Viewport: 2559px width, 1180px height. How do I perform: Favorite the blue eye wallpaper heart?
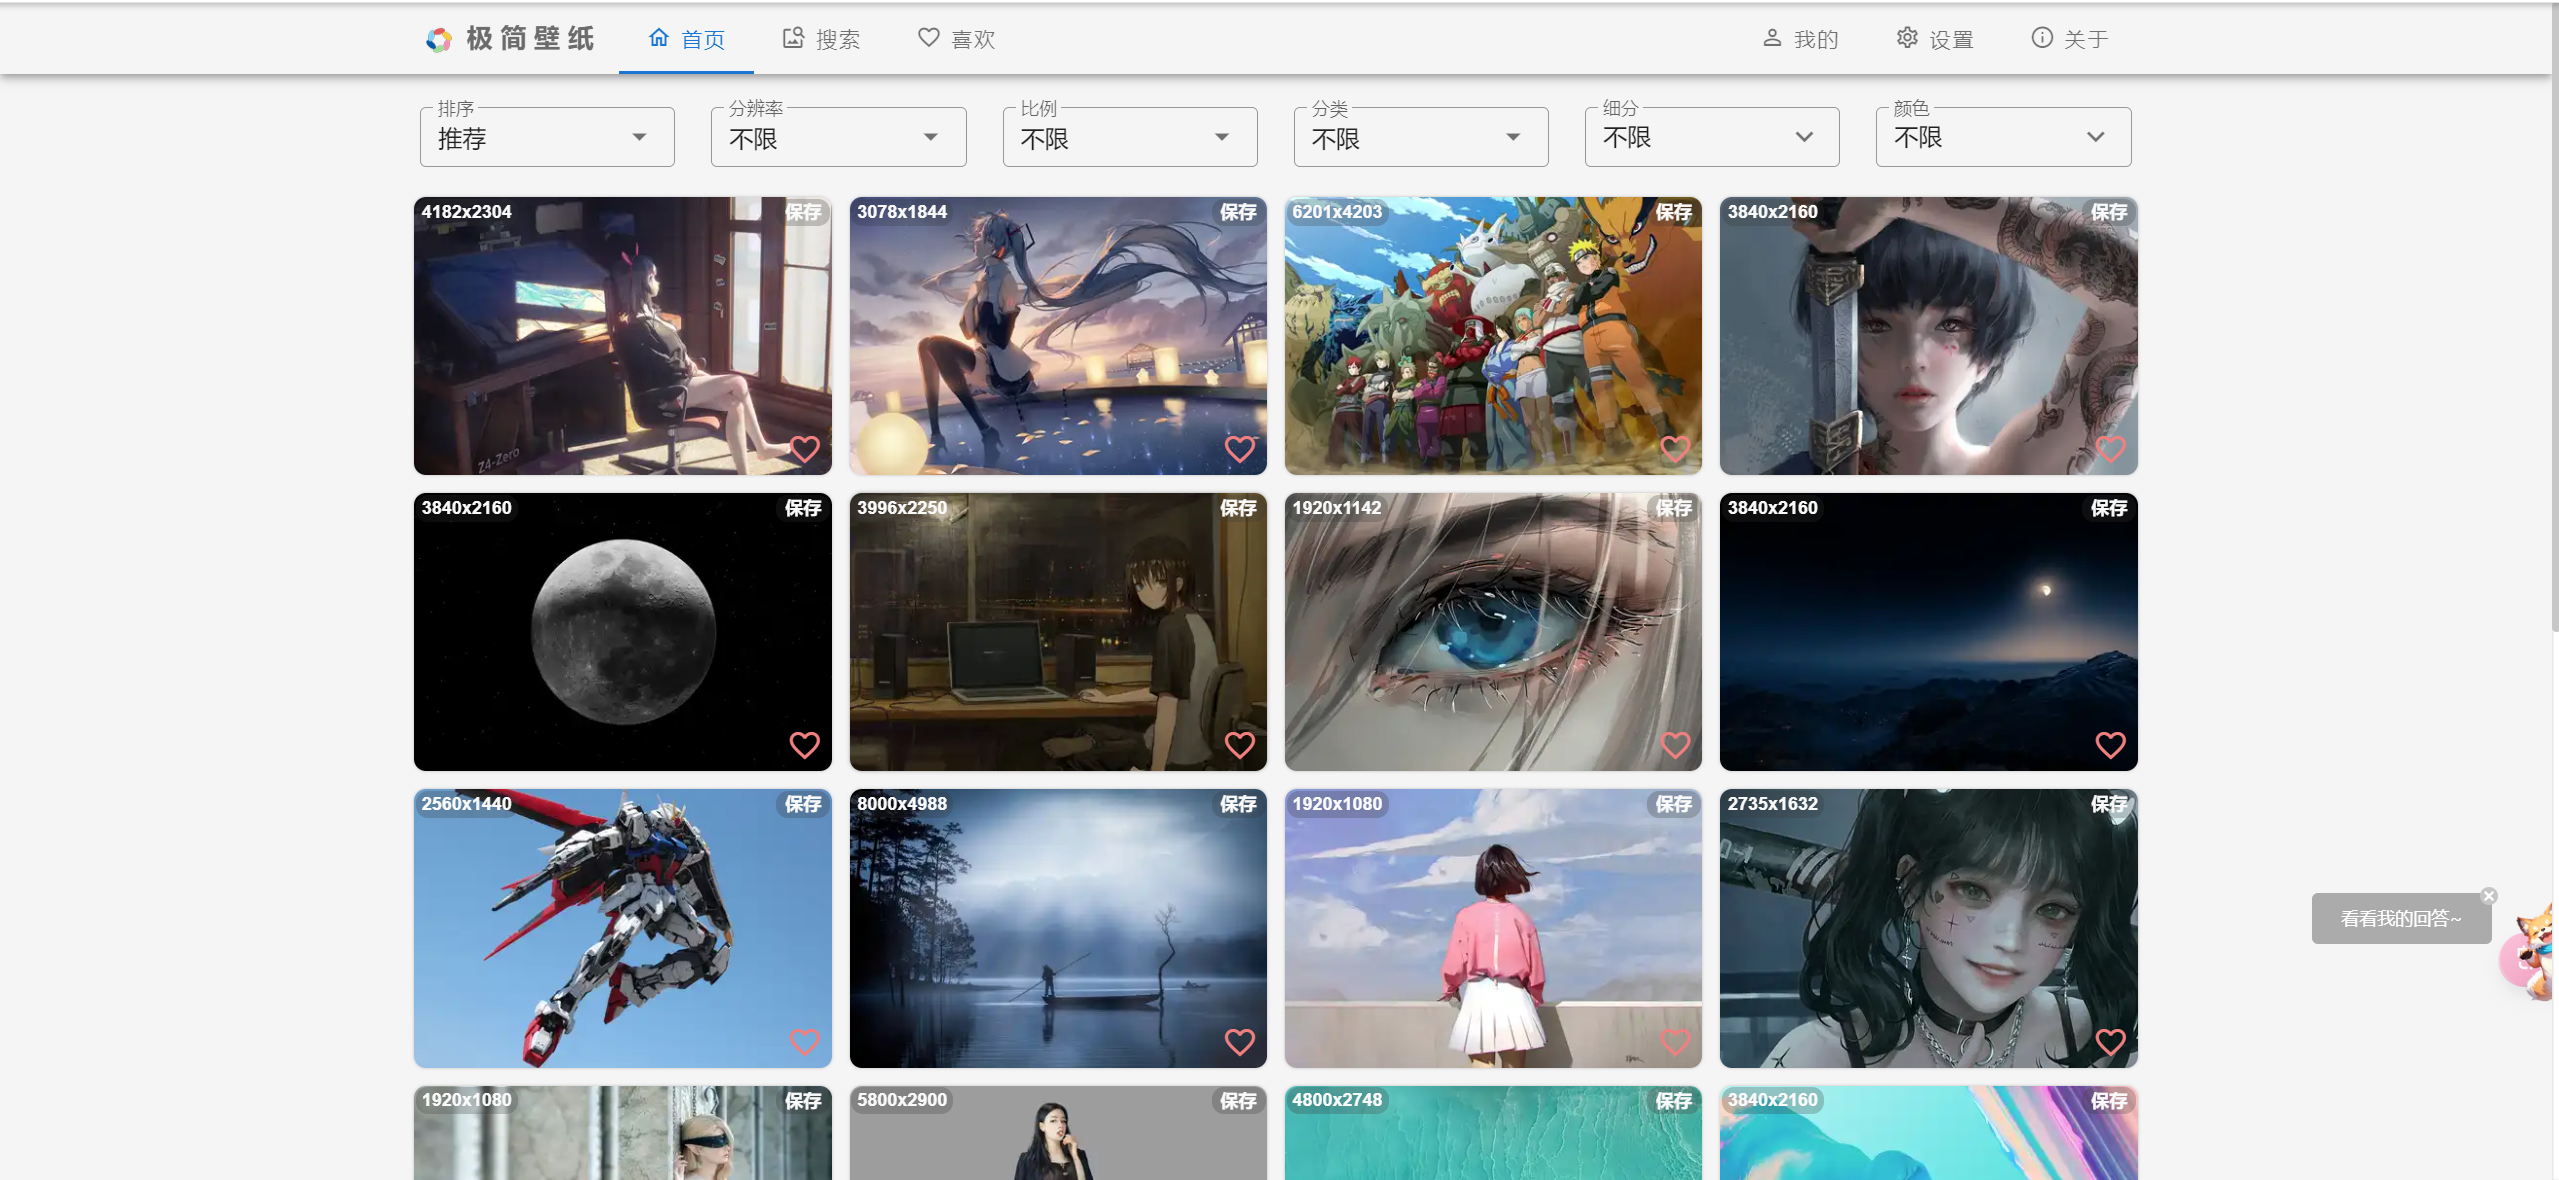1675,745
